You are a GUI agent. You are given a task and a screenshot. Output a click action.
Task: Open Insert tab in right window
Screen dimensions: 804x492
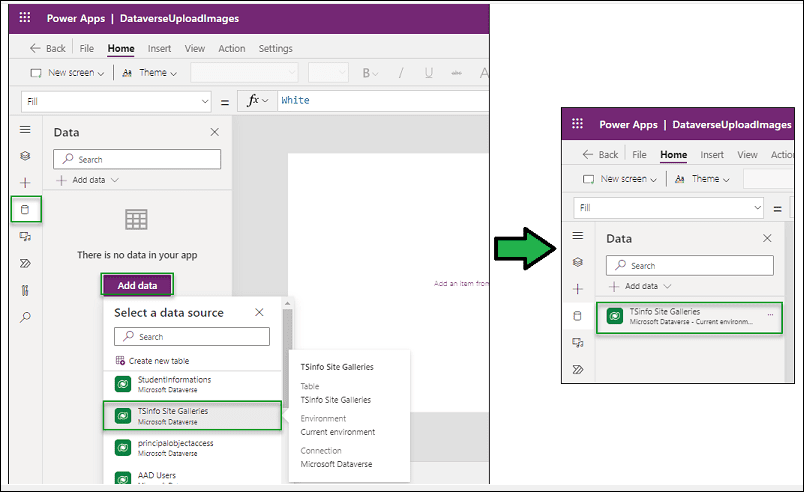(712, 154)
